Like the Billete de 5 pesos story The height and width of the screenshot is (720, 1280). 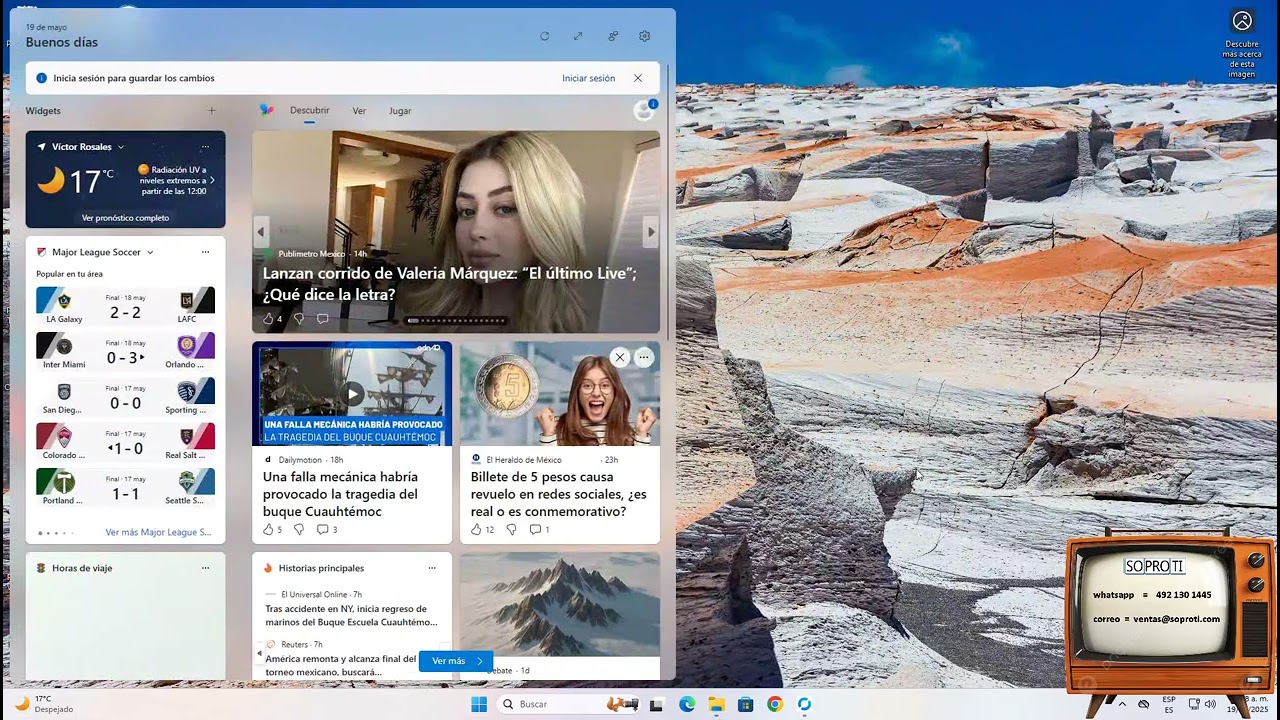click(476, 530)
